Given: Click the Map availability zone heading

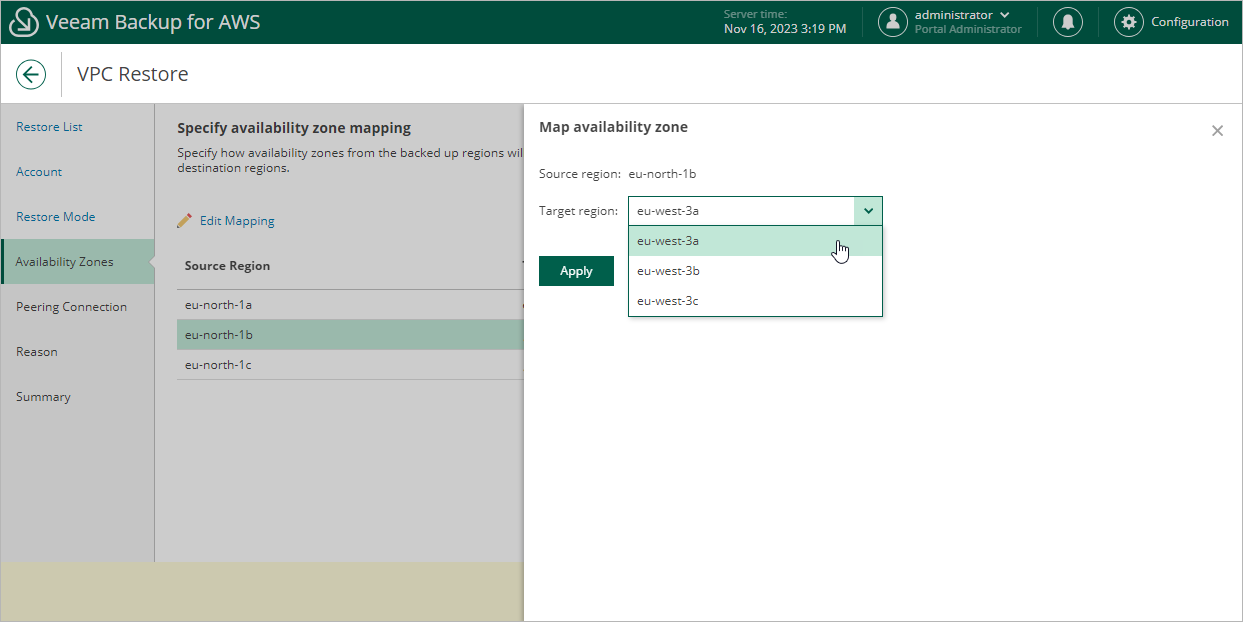Looking at the screenshot, I should tap(613, 127).
